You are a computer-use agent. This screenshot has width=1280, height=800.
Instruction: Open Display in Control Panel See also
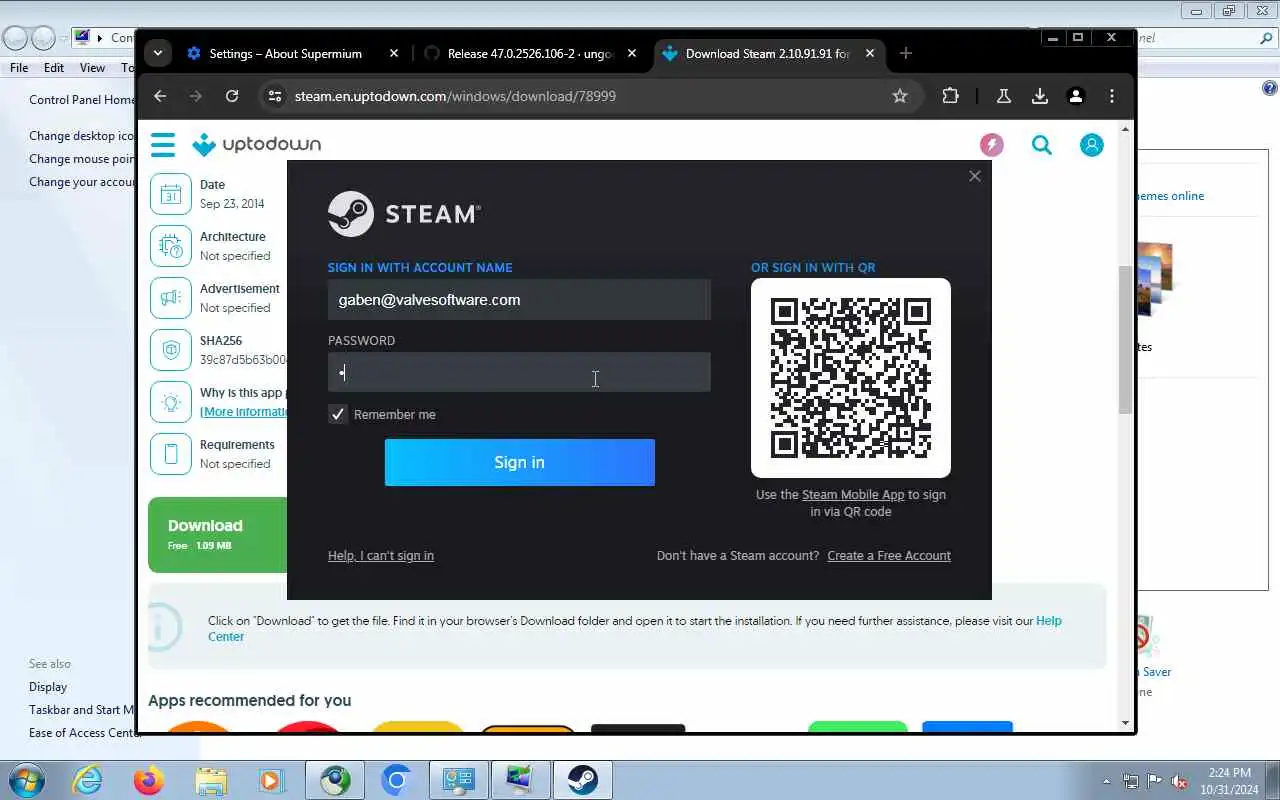[48, 687]
